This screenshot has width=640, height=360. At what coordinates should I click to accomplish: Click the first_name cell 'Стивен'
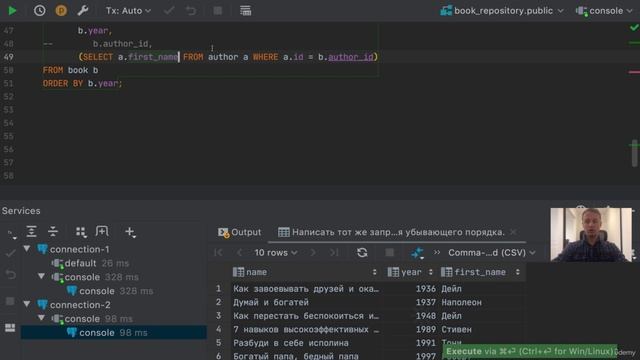pyautogui.click(x=456, y=329)
